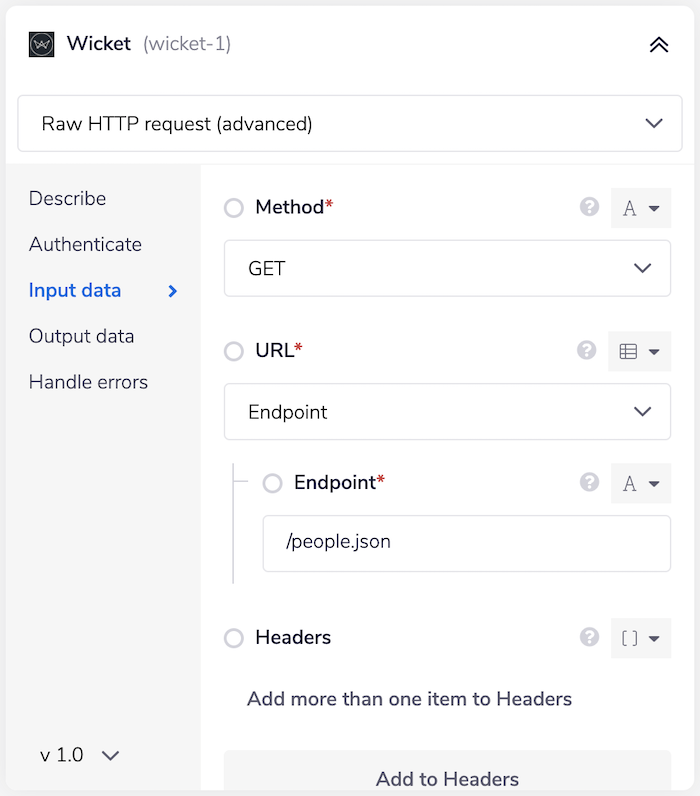
Task: Expand the URL Endpoint type dropdown
Action: point(447,412)
